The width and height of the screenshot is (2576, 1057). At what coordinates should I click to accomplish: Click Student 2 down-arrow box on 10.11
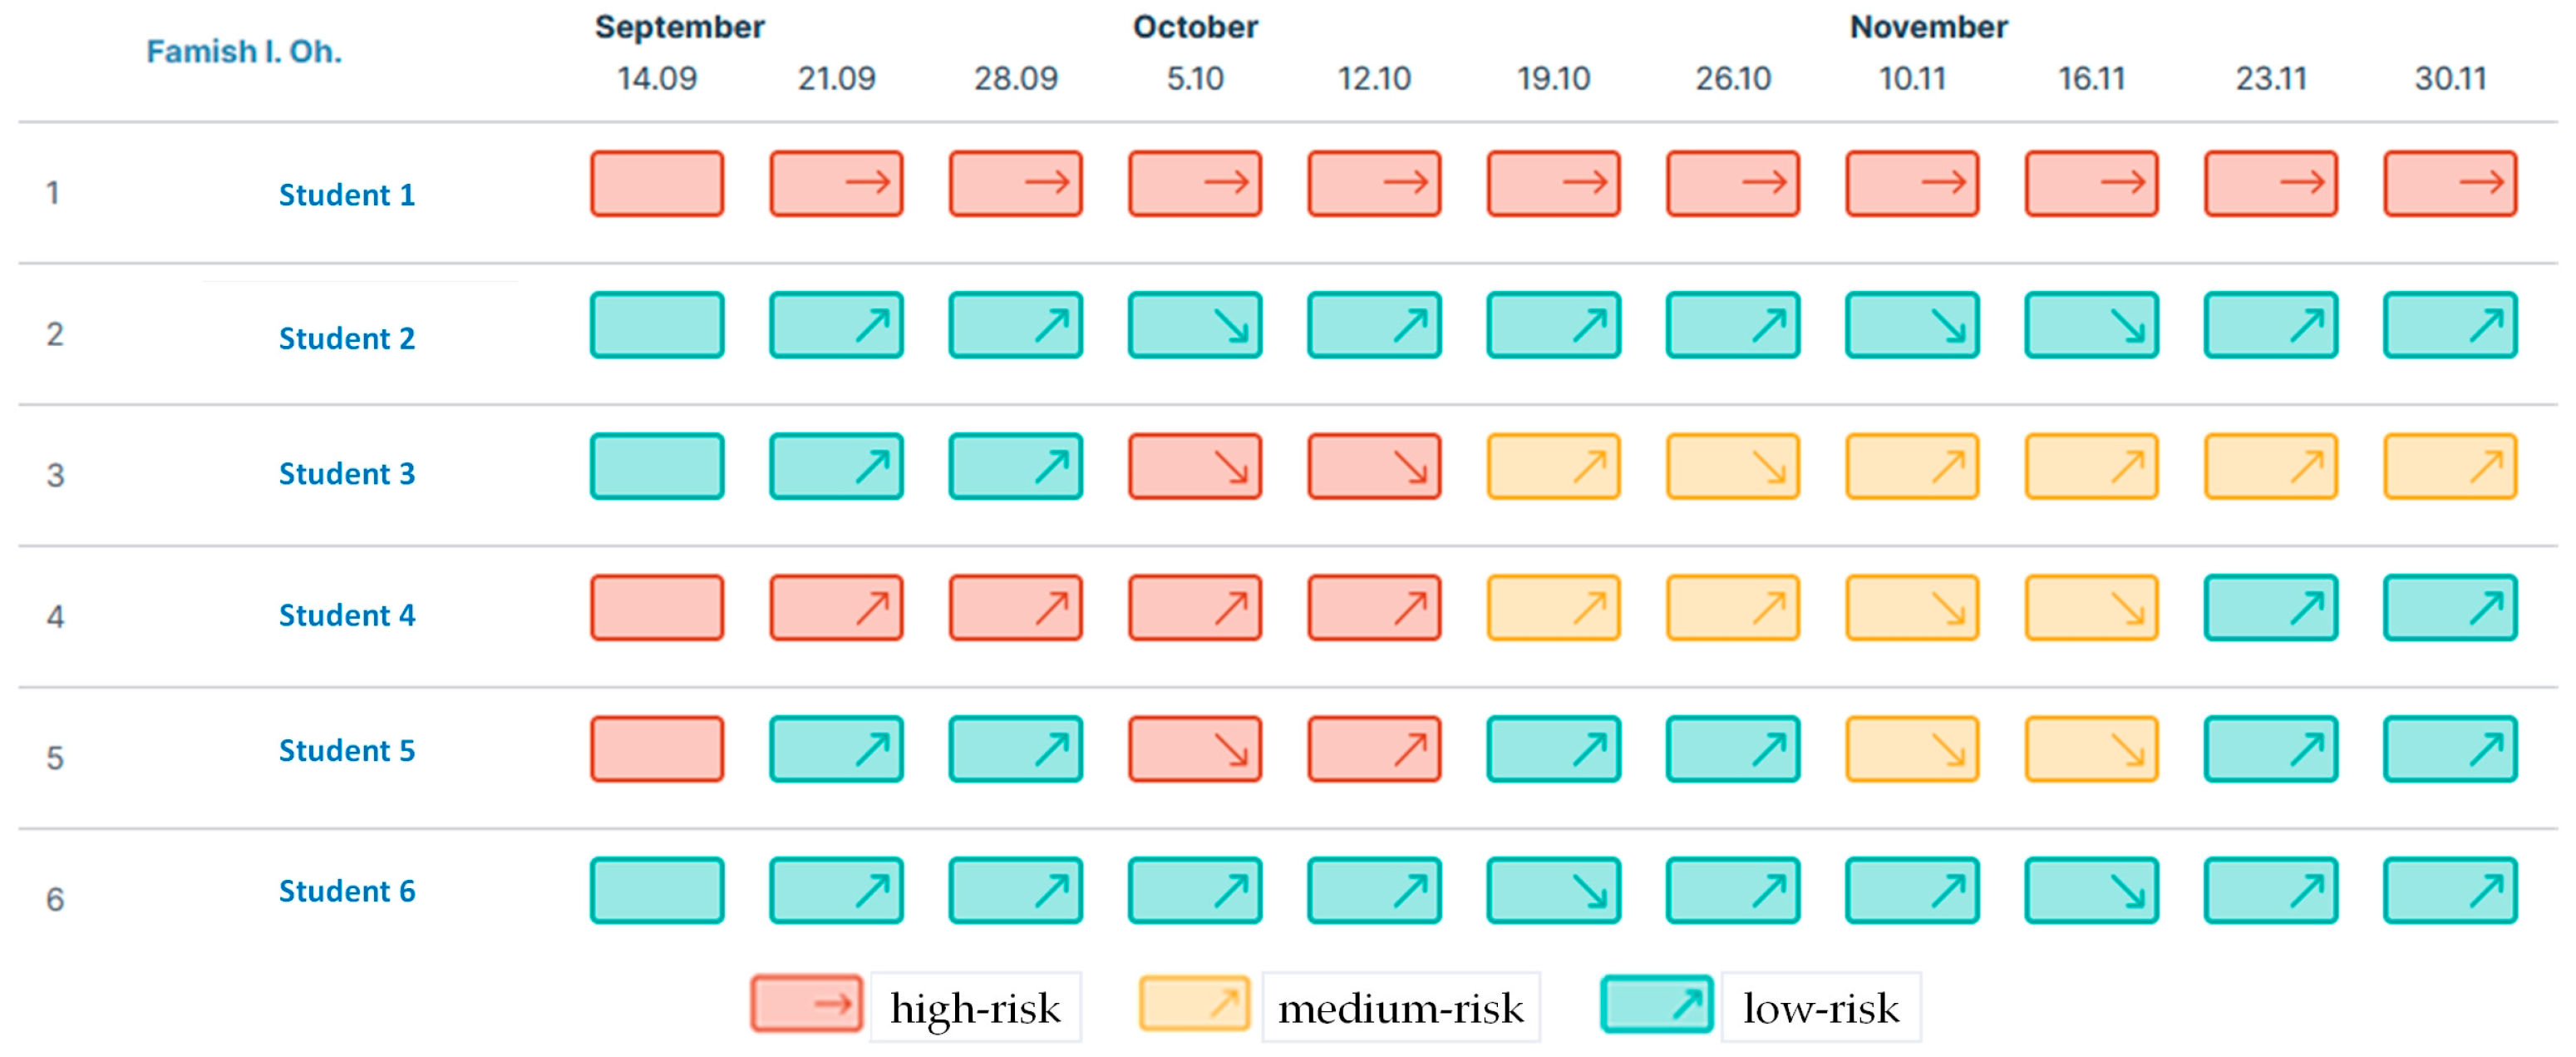point(1912,325)
